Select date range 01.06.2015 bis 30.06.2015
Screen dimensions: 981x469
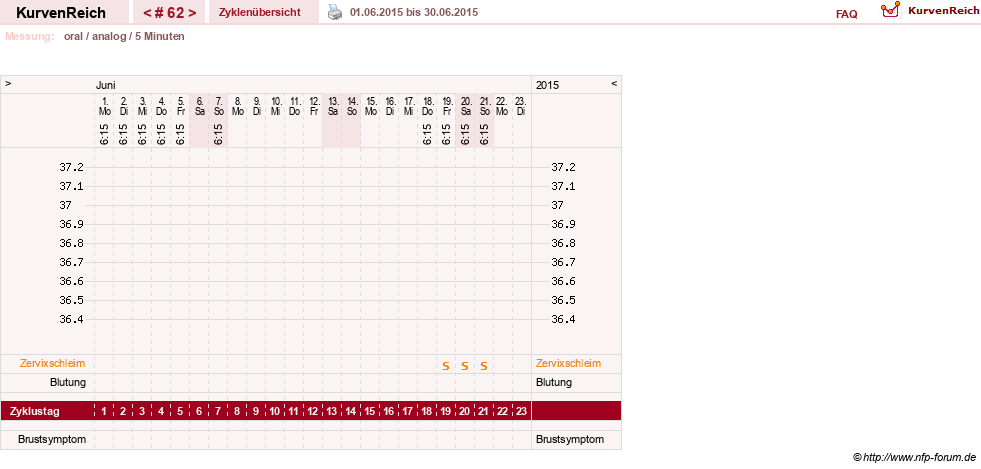click(414, 12)
